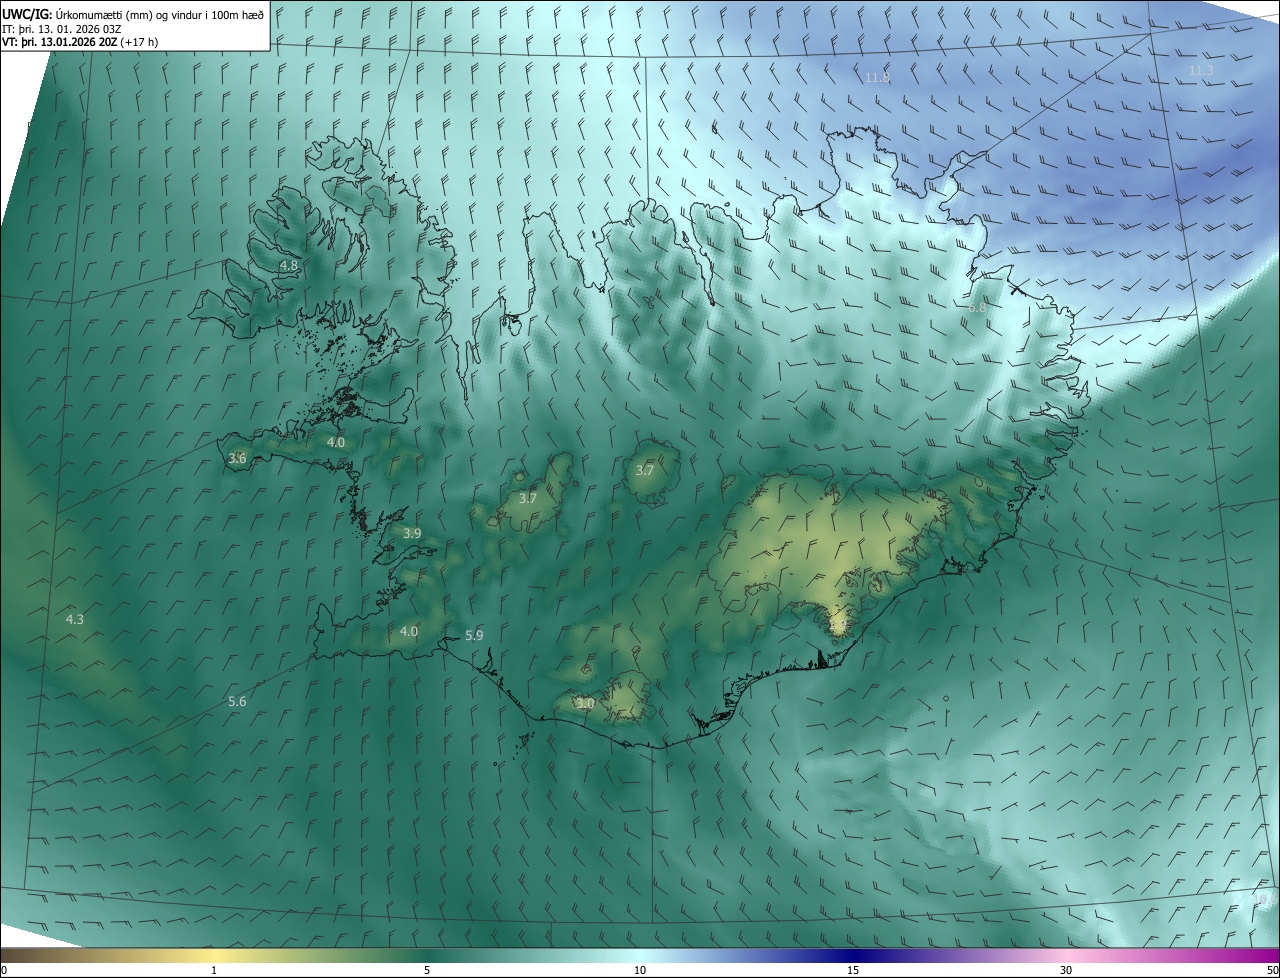Screen dimensions: 1280x978
Task: Click the 11.3 value label on the map
Action: coord(1201,71)
